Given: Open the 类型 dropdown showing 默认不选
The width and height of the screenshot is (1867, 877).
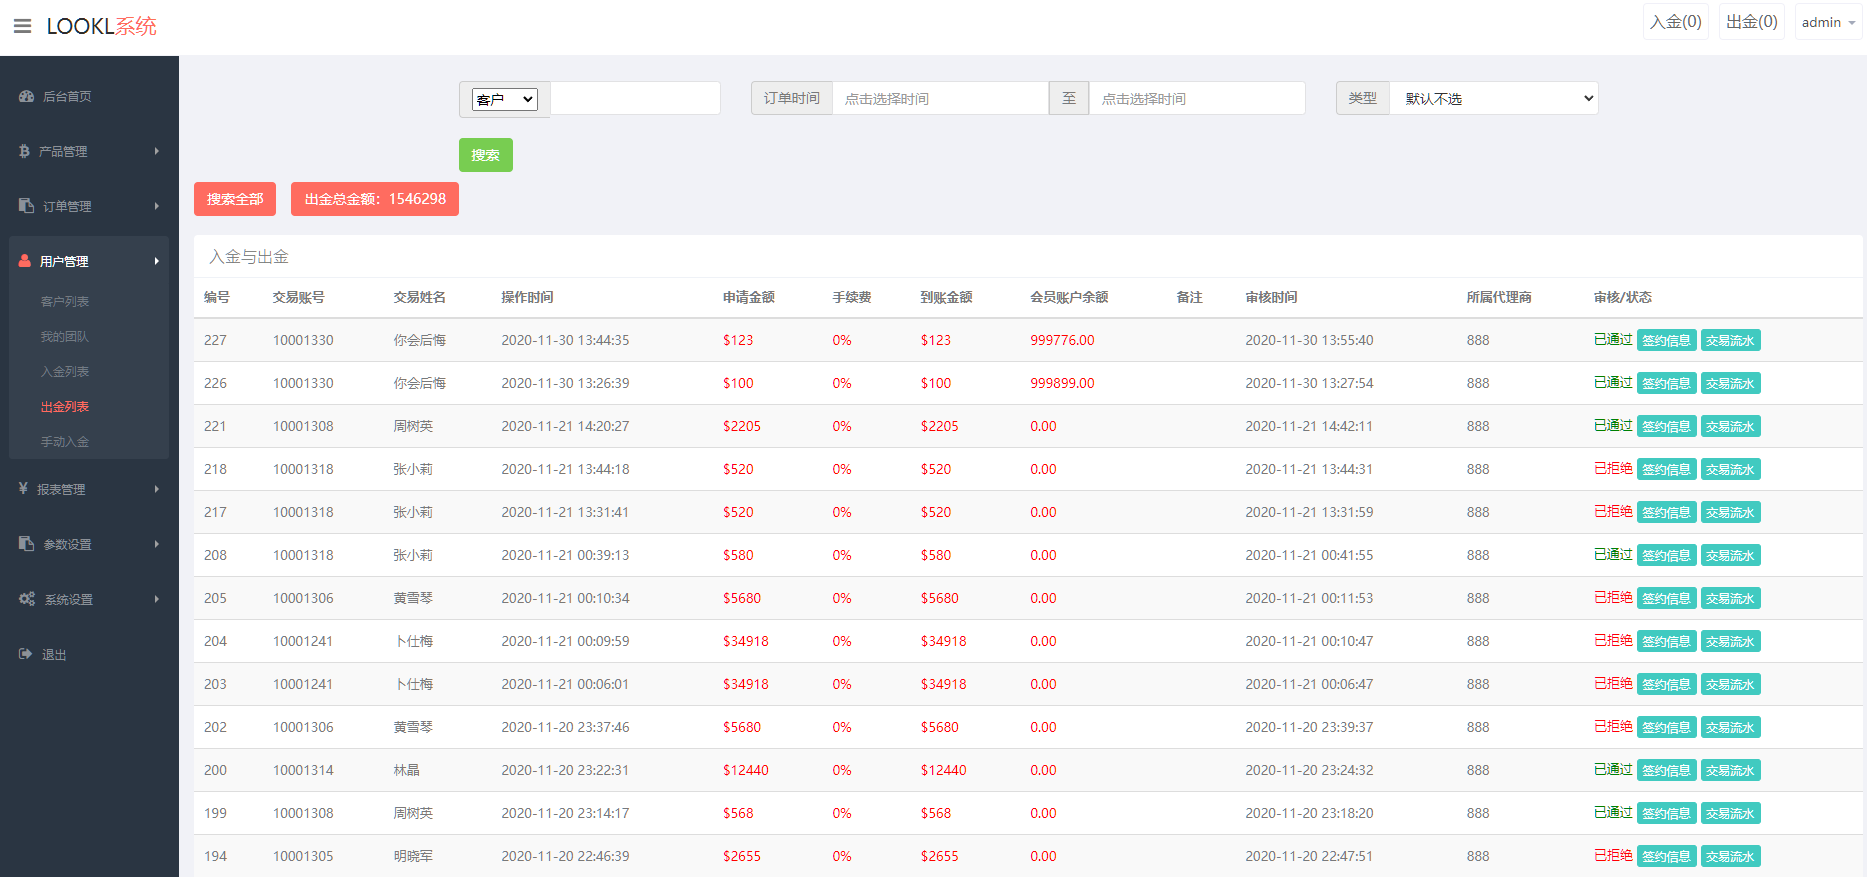Looking at the screenshot, I should click(1494, 99).
